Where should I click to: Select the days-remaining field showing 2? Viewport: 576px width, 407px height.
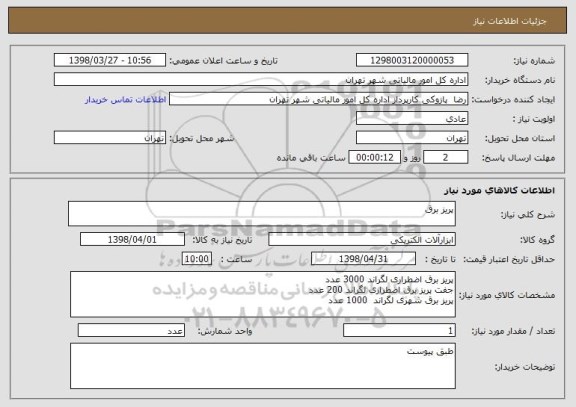click(x=446, y=157)
